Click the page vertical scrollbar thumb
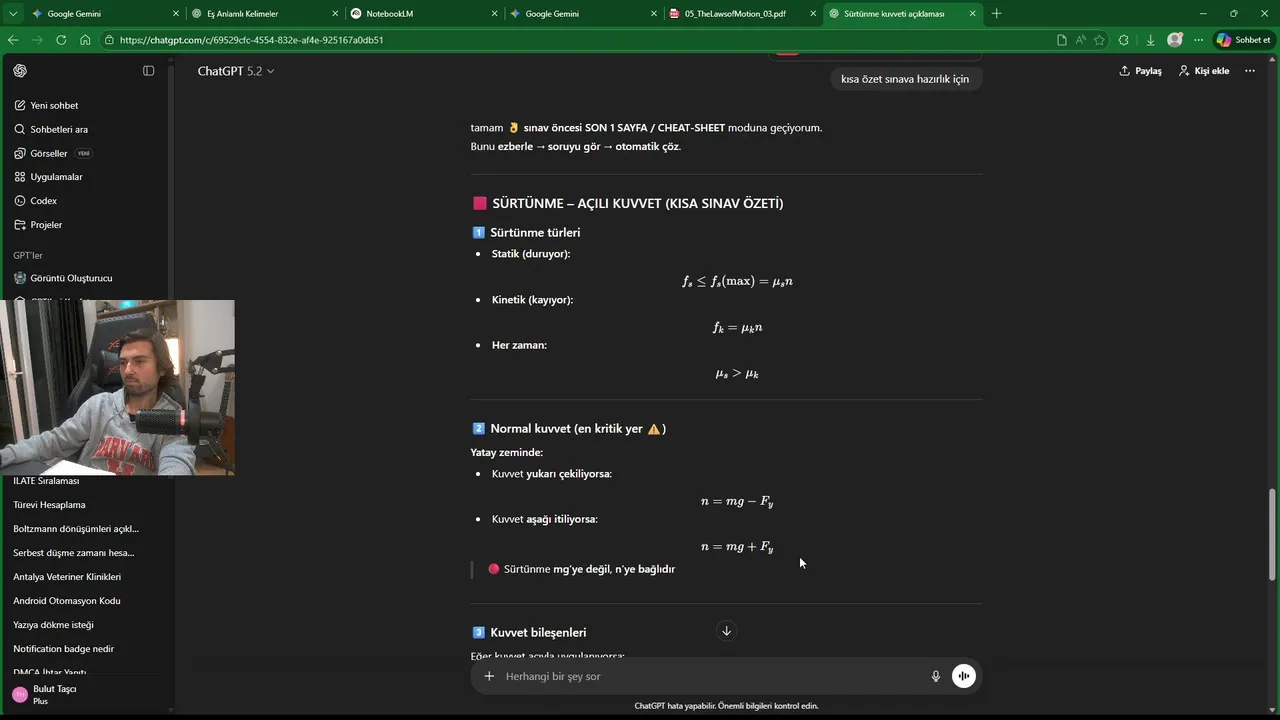The image size is (1280, 720). point(1272,535)
